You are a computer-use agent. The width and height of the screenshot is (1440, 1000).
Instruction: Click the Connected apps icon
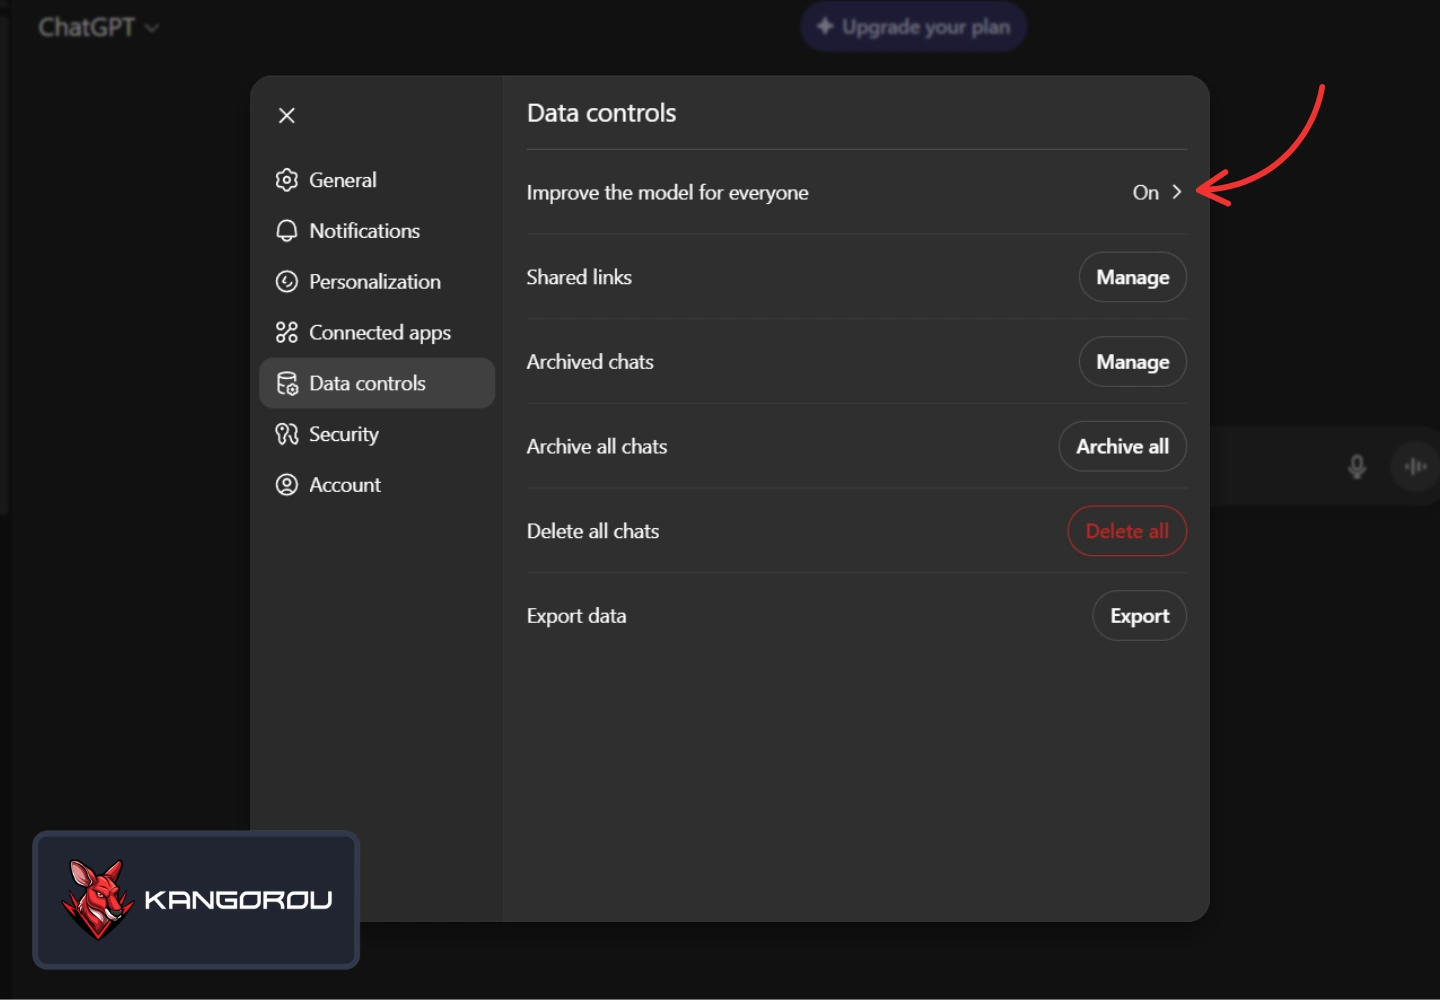287,332
